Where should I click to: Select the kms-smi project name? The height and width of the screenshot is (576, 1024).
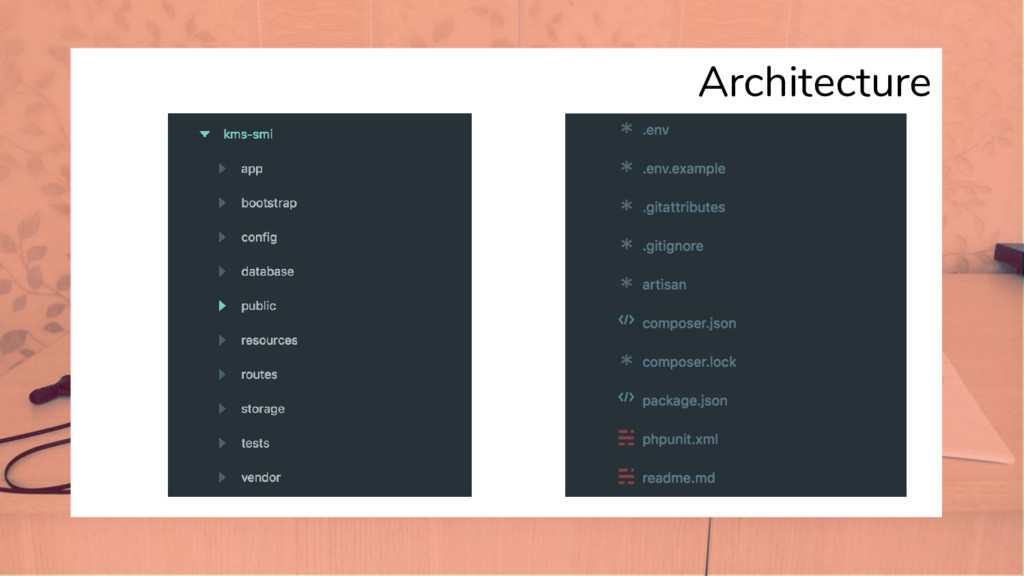248,134
